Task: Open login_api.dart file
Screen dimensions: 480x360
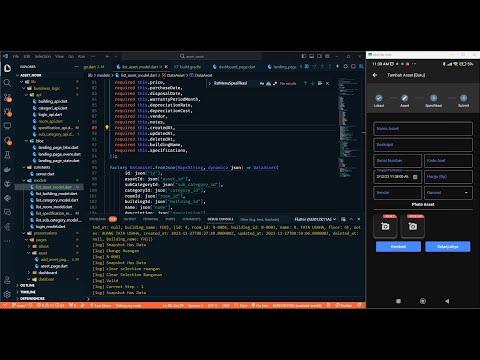Action: pyautogui.click(x=50, y=115)
